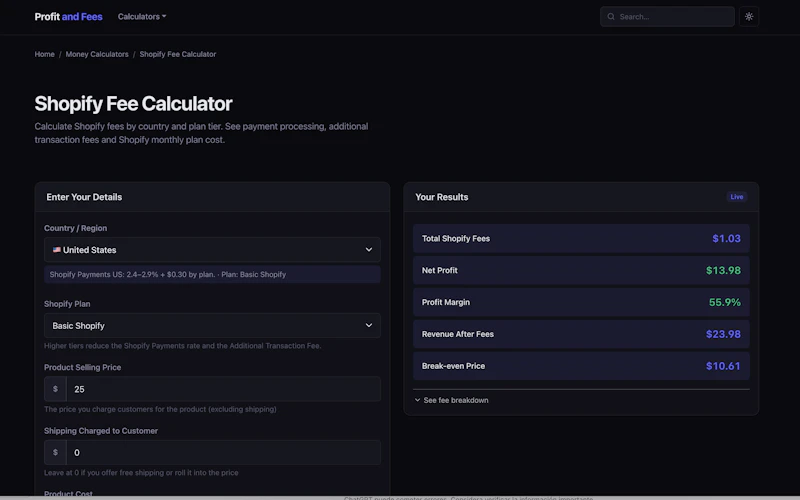This screenshot has width=800, height=500.
Task: Click the Profit Margin label
Action: (x=445, y=303)
